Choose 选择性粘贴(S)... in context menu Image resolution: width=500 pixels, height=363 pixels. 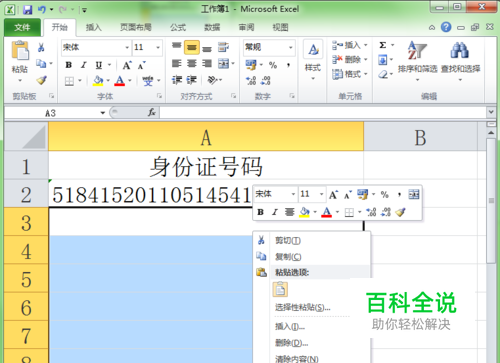[302, 307]
